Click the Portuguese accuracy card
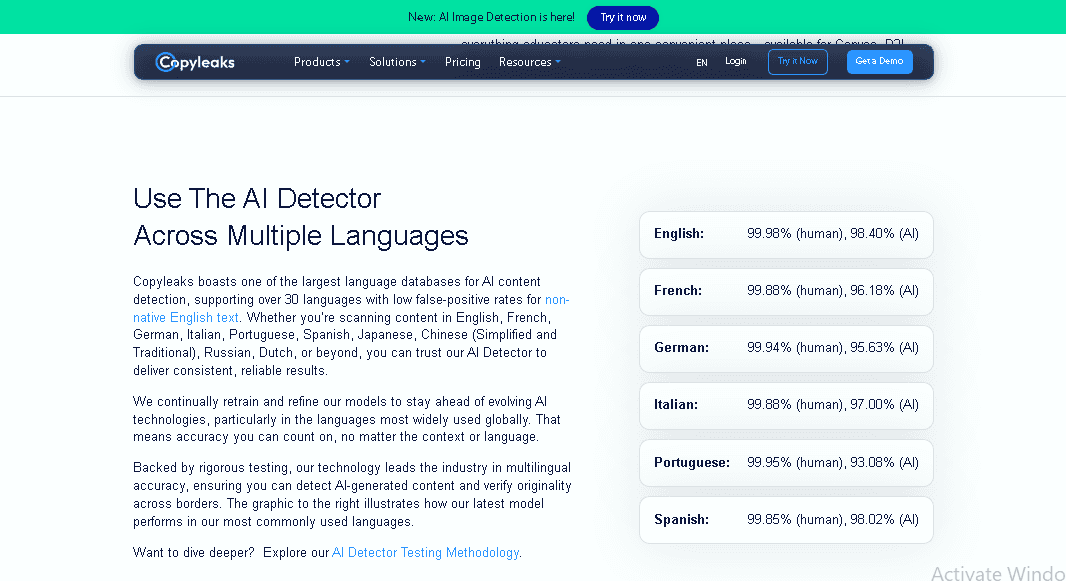1066x581 pixels. [786, 462]
